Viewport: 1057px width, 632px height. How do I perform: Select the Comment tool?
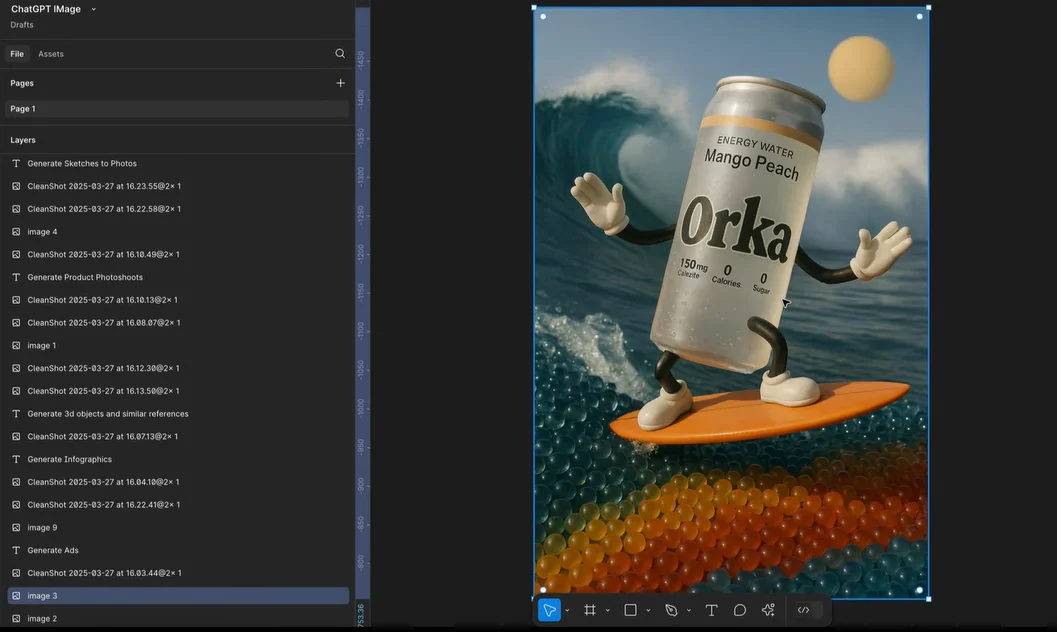coord(739,610)
